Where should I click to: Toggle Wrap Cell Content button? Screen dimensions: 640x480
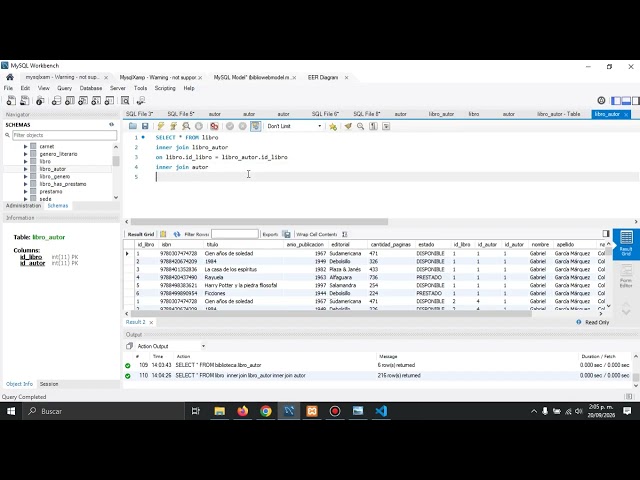point(344,234)
